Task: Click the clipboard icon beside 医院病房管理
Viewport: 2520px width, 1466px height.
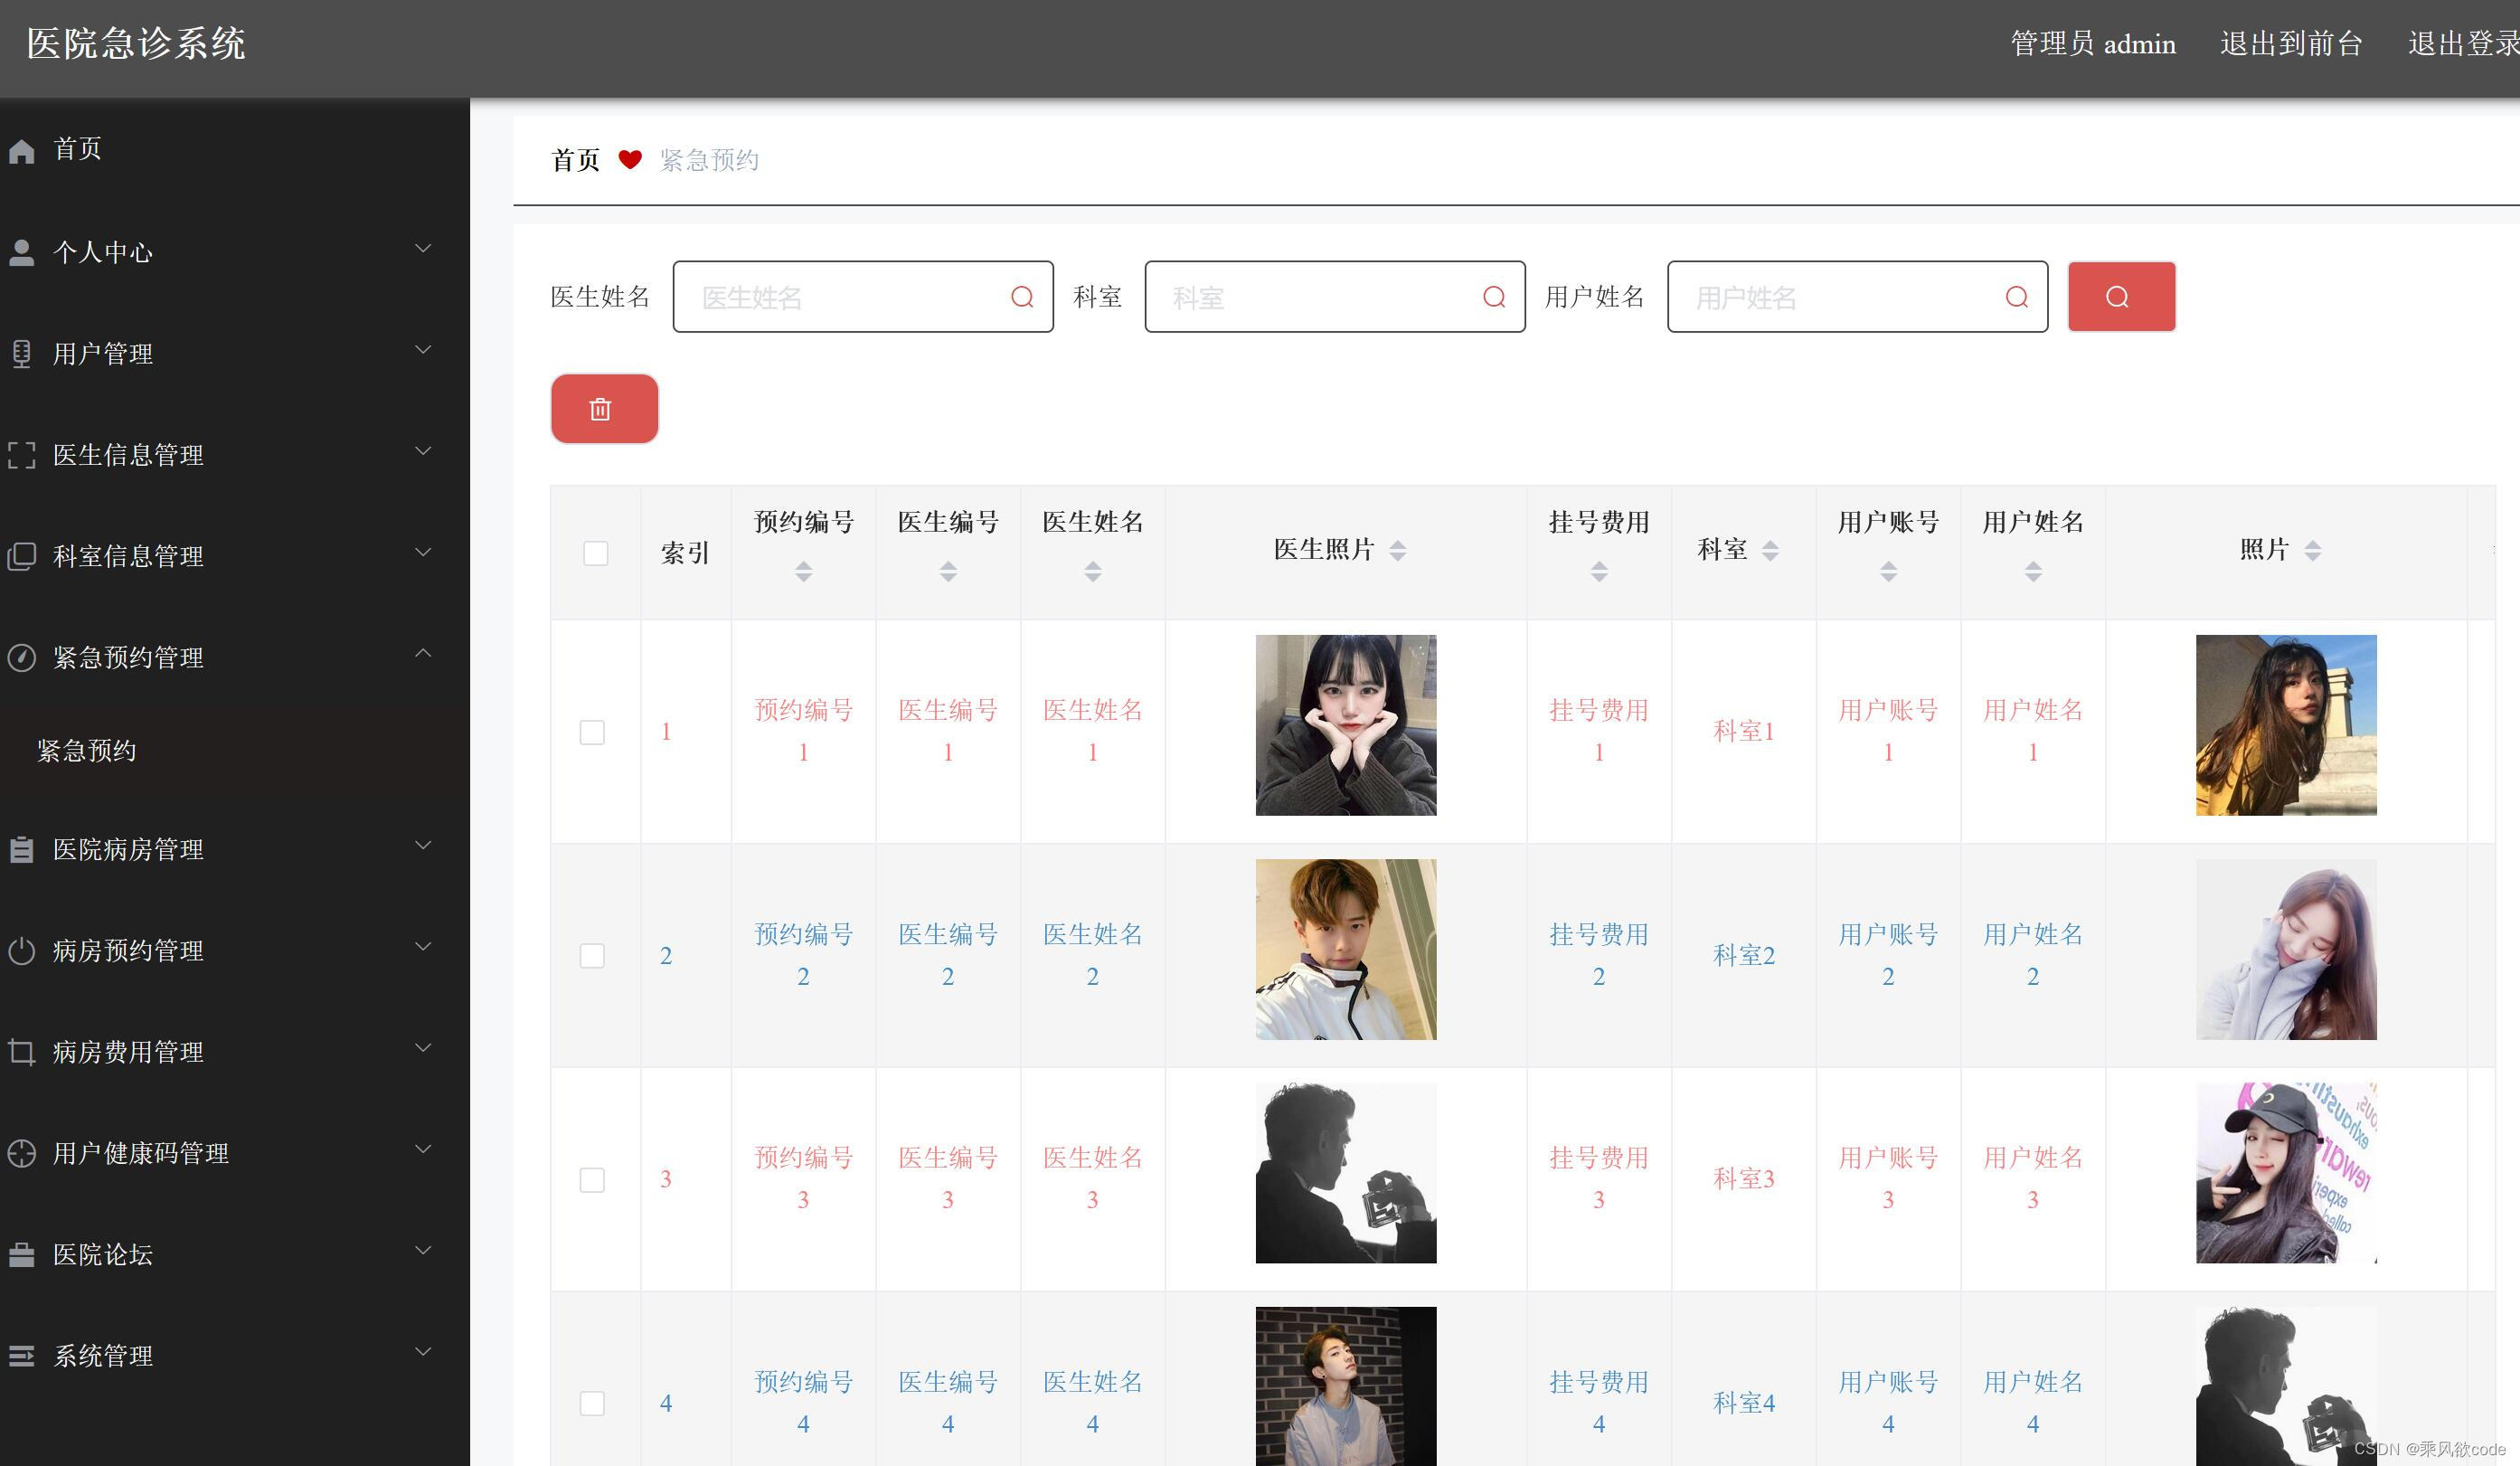Action: pos(22,850)
